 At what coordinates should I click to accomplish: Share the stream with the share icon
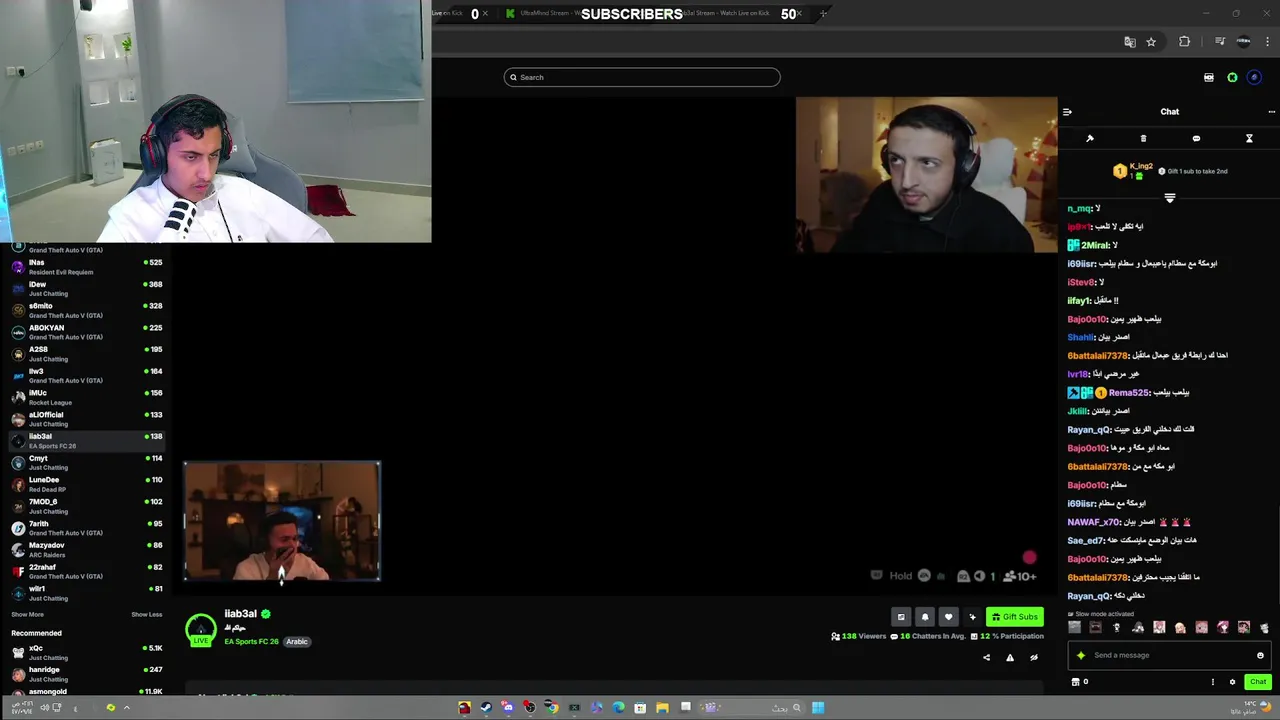[986, 657]
